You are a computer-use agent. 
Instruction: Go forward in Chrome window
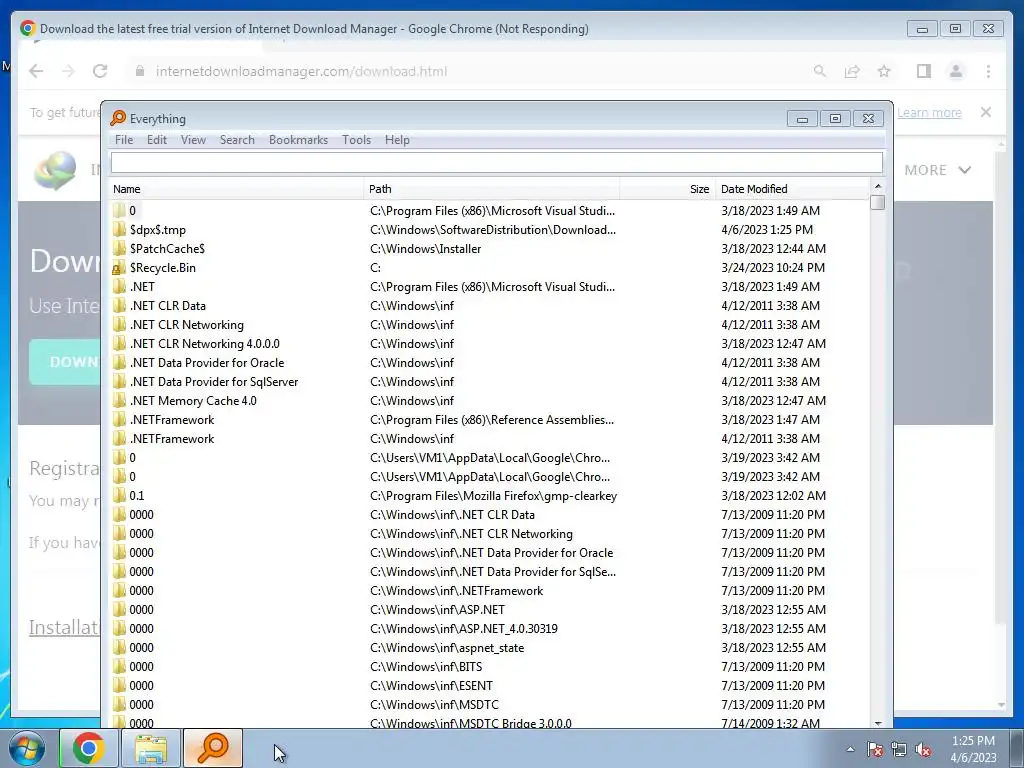(x=68, y=71)
